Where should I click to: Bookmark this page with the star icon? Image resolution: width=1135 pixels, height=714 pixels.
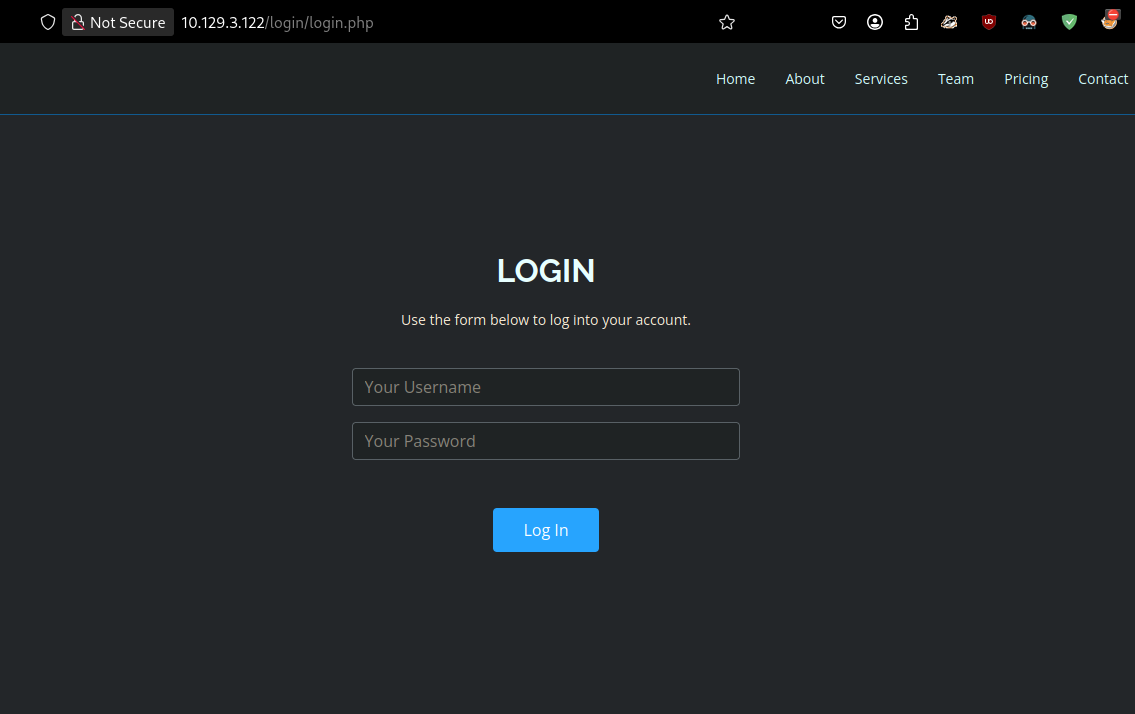[727, 22]
